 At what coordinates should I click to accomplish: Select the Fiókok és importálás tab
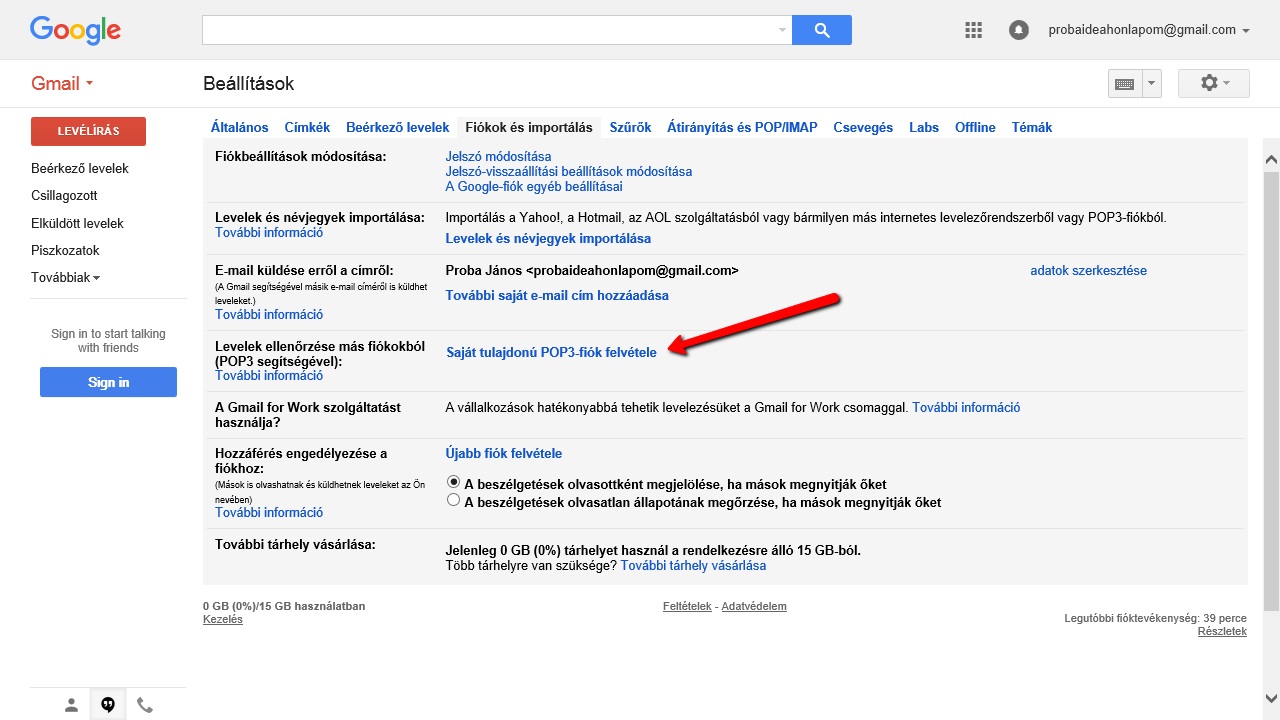point(529,127)
